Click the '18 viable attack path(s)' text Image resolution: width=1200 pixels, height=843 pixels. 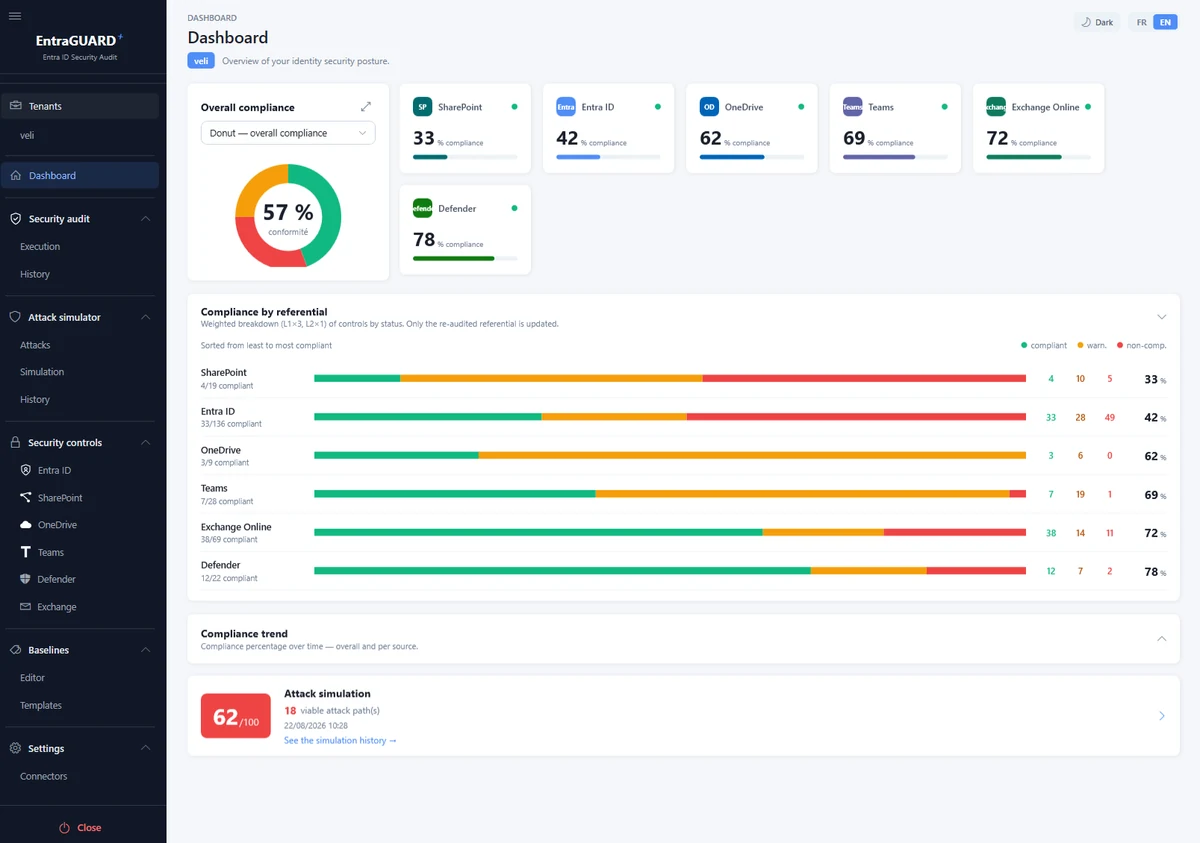click(332, 711)
